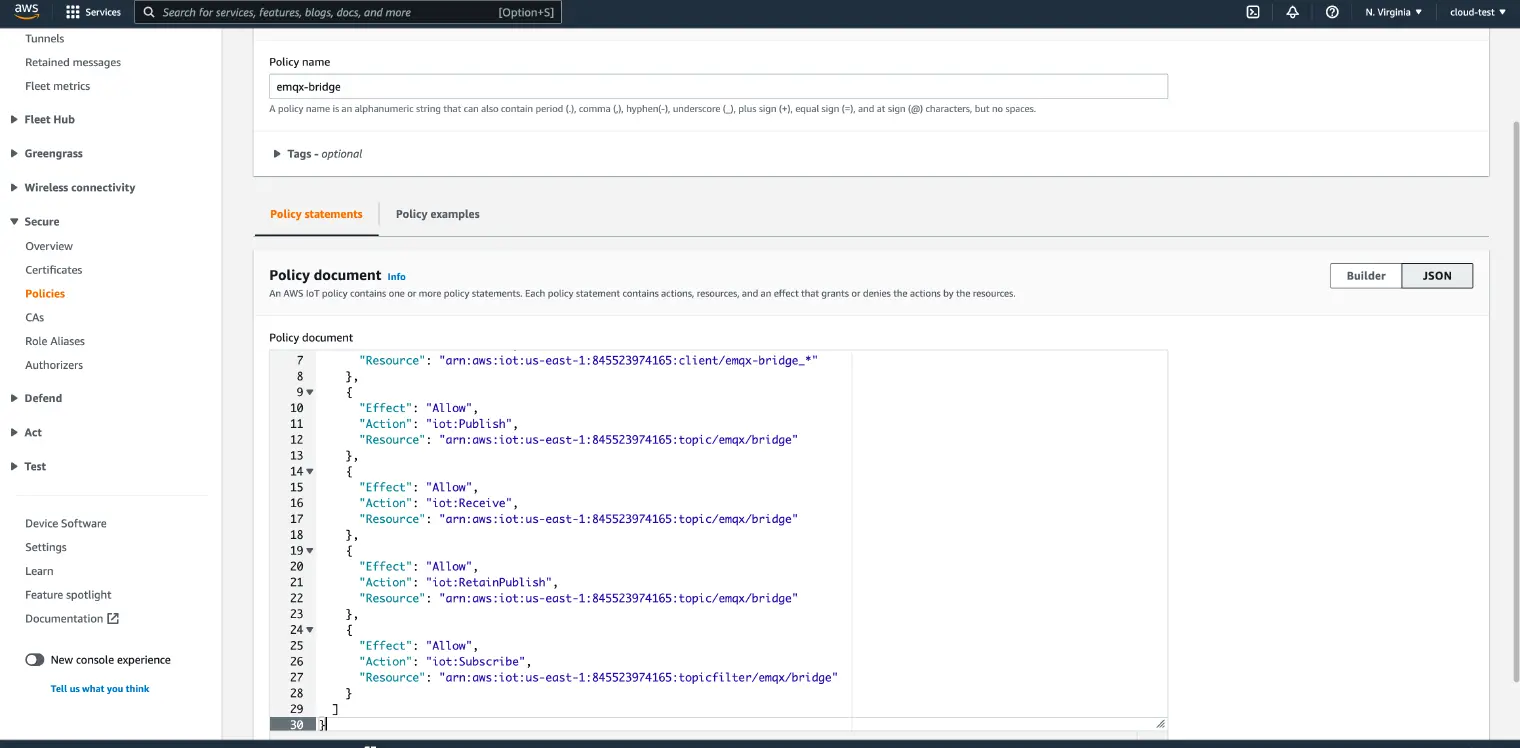This screenshot has height=748, width=1520.
Task: Open the Secure Overview page
Action: click(x=49, y=246)
